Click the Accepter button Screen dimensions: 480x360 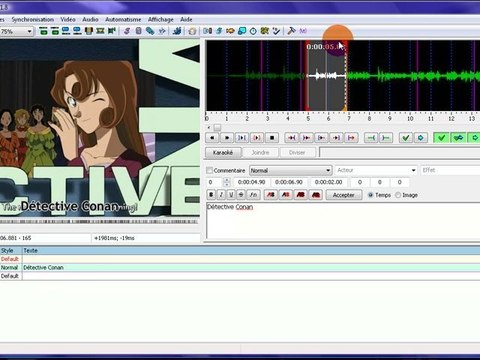[x=344, y=195]
